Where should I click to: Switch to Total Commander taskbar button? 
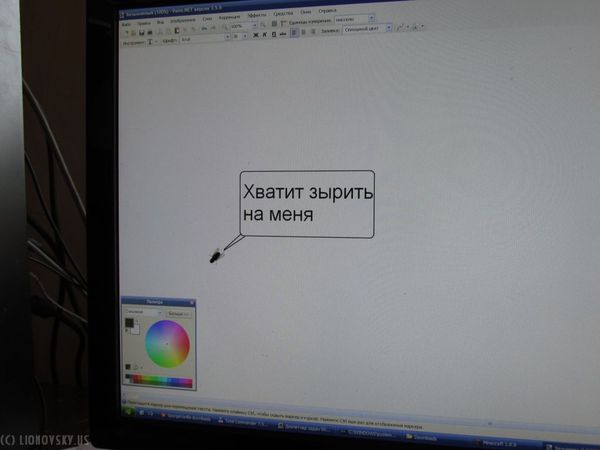(241, 422)
